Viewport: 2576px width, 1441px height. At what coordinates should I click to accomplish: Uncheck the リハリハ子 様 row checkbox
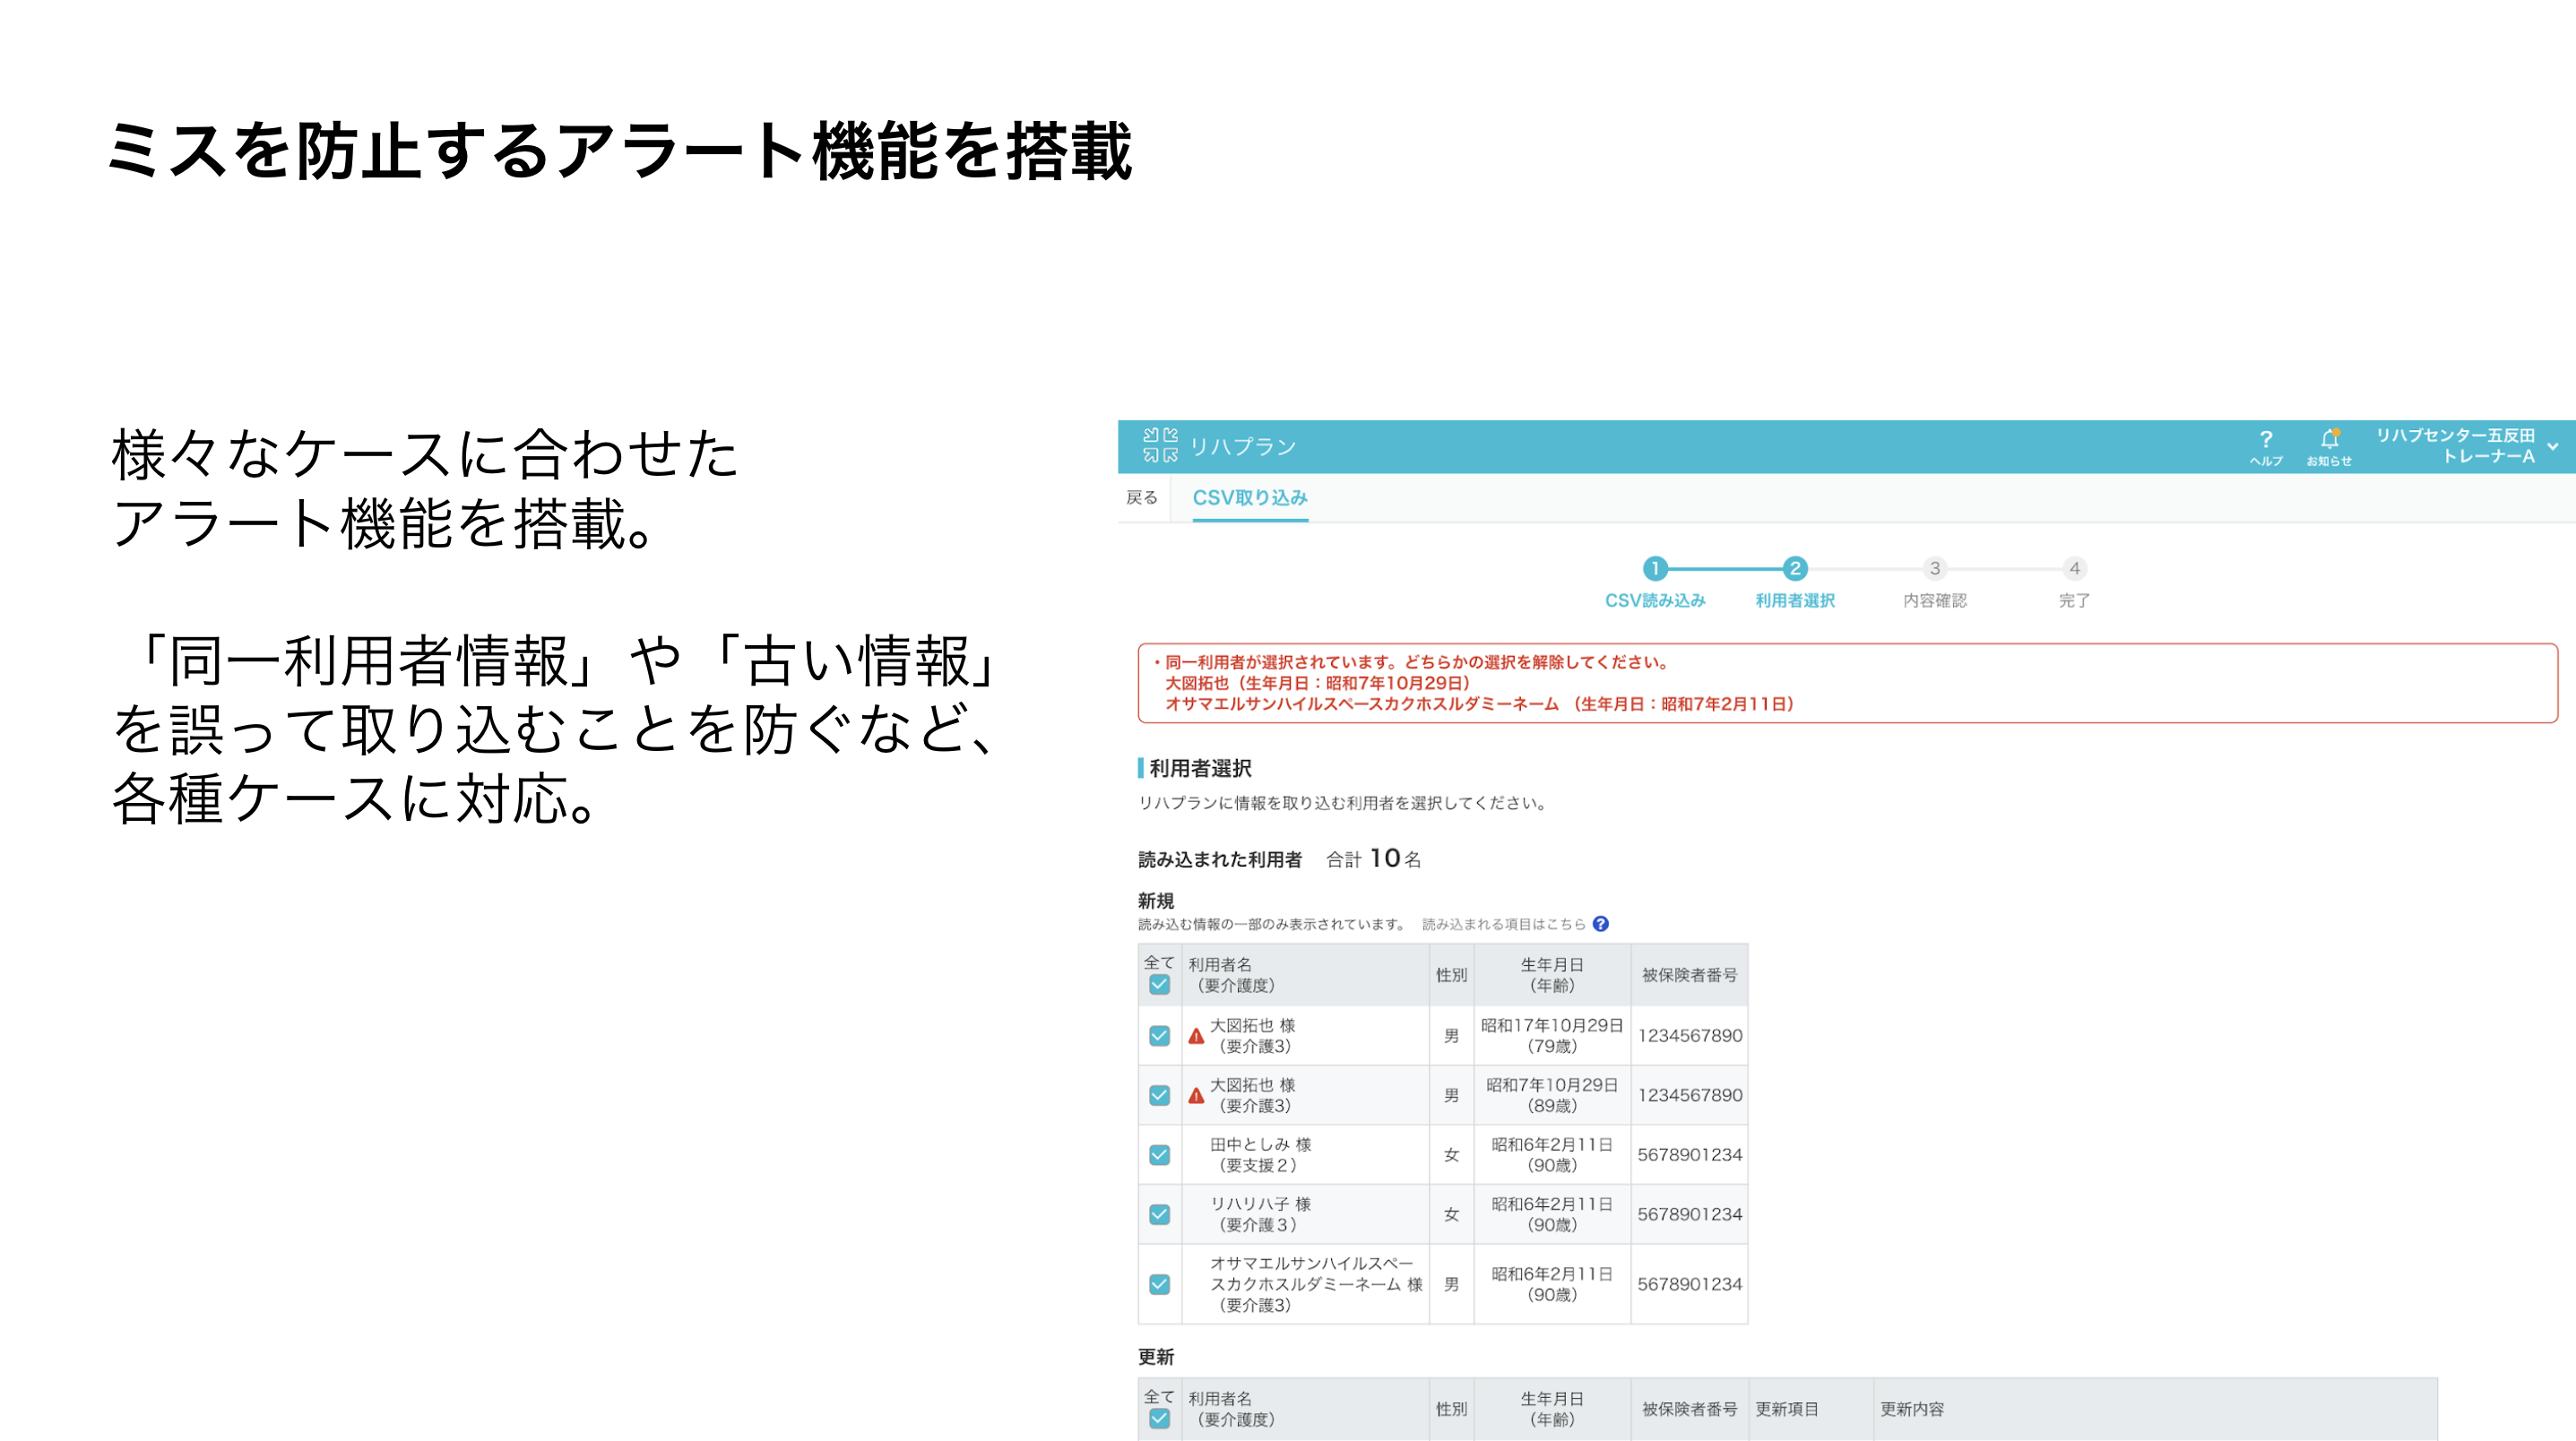(1159, 1214)
